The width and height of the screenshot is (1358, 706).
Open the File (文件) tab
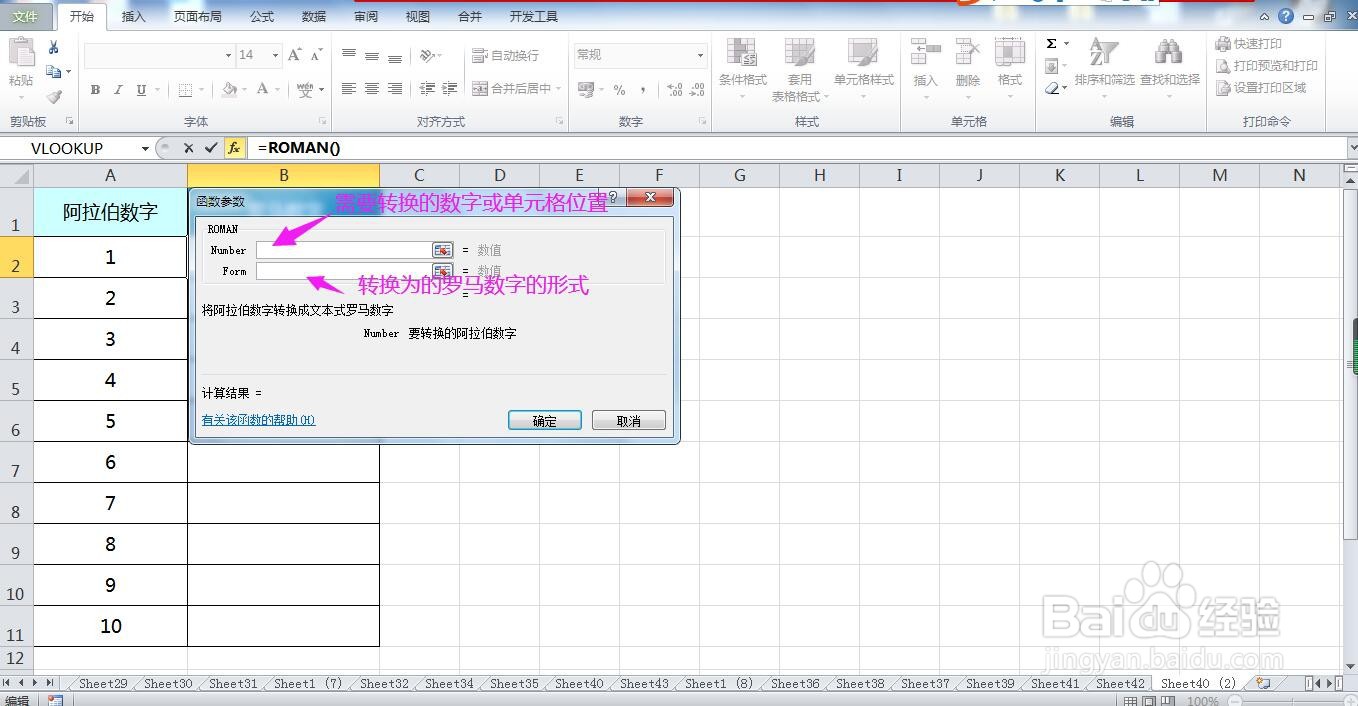(25, 16)
